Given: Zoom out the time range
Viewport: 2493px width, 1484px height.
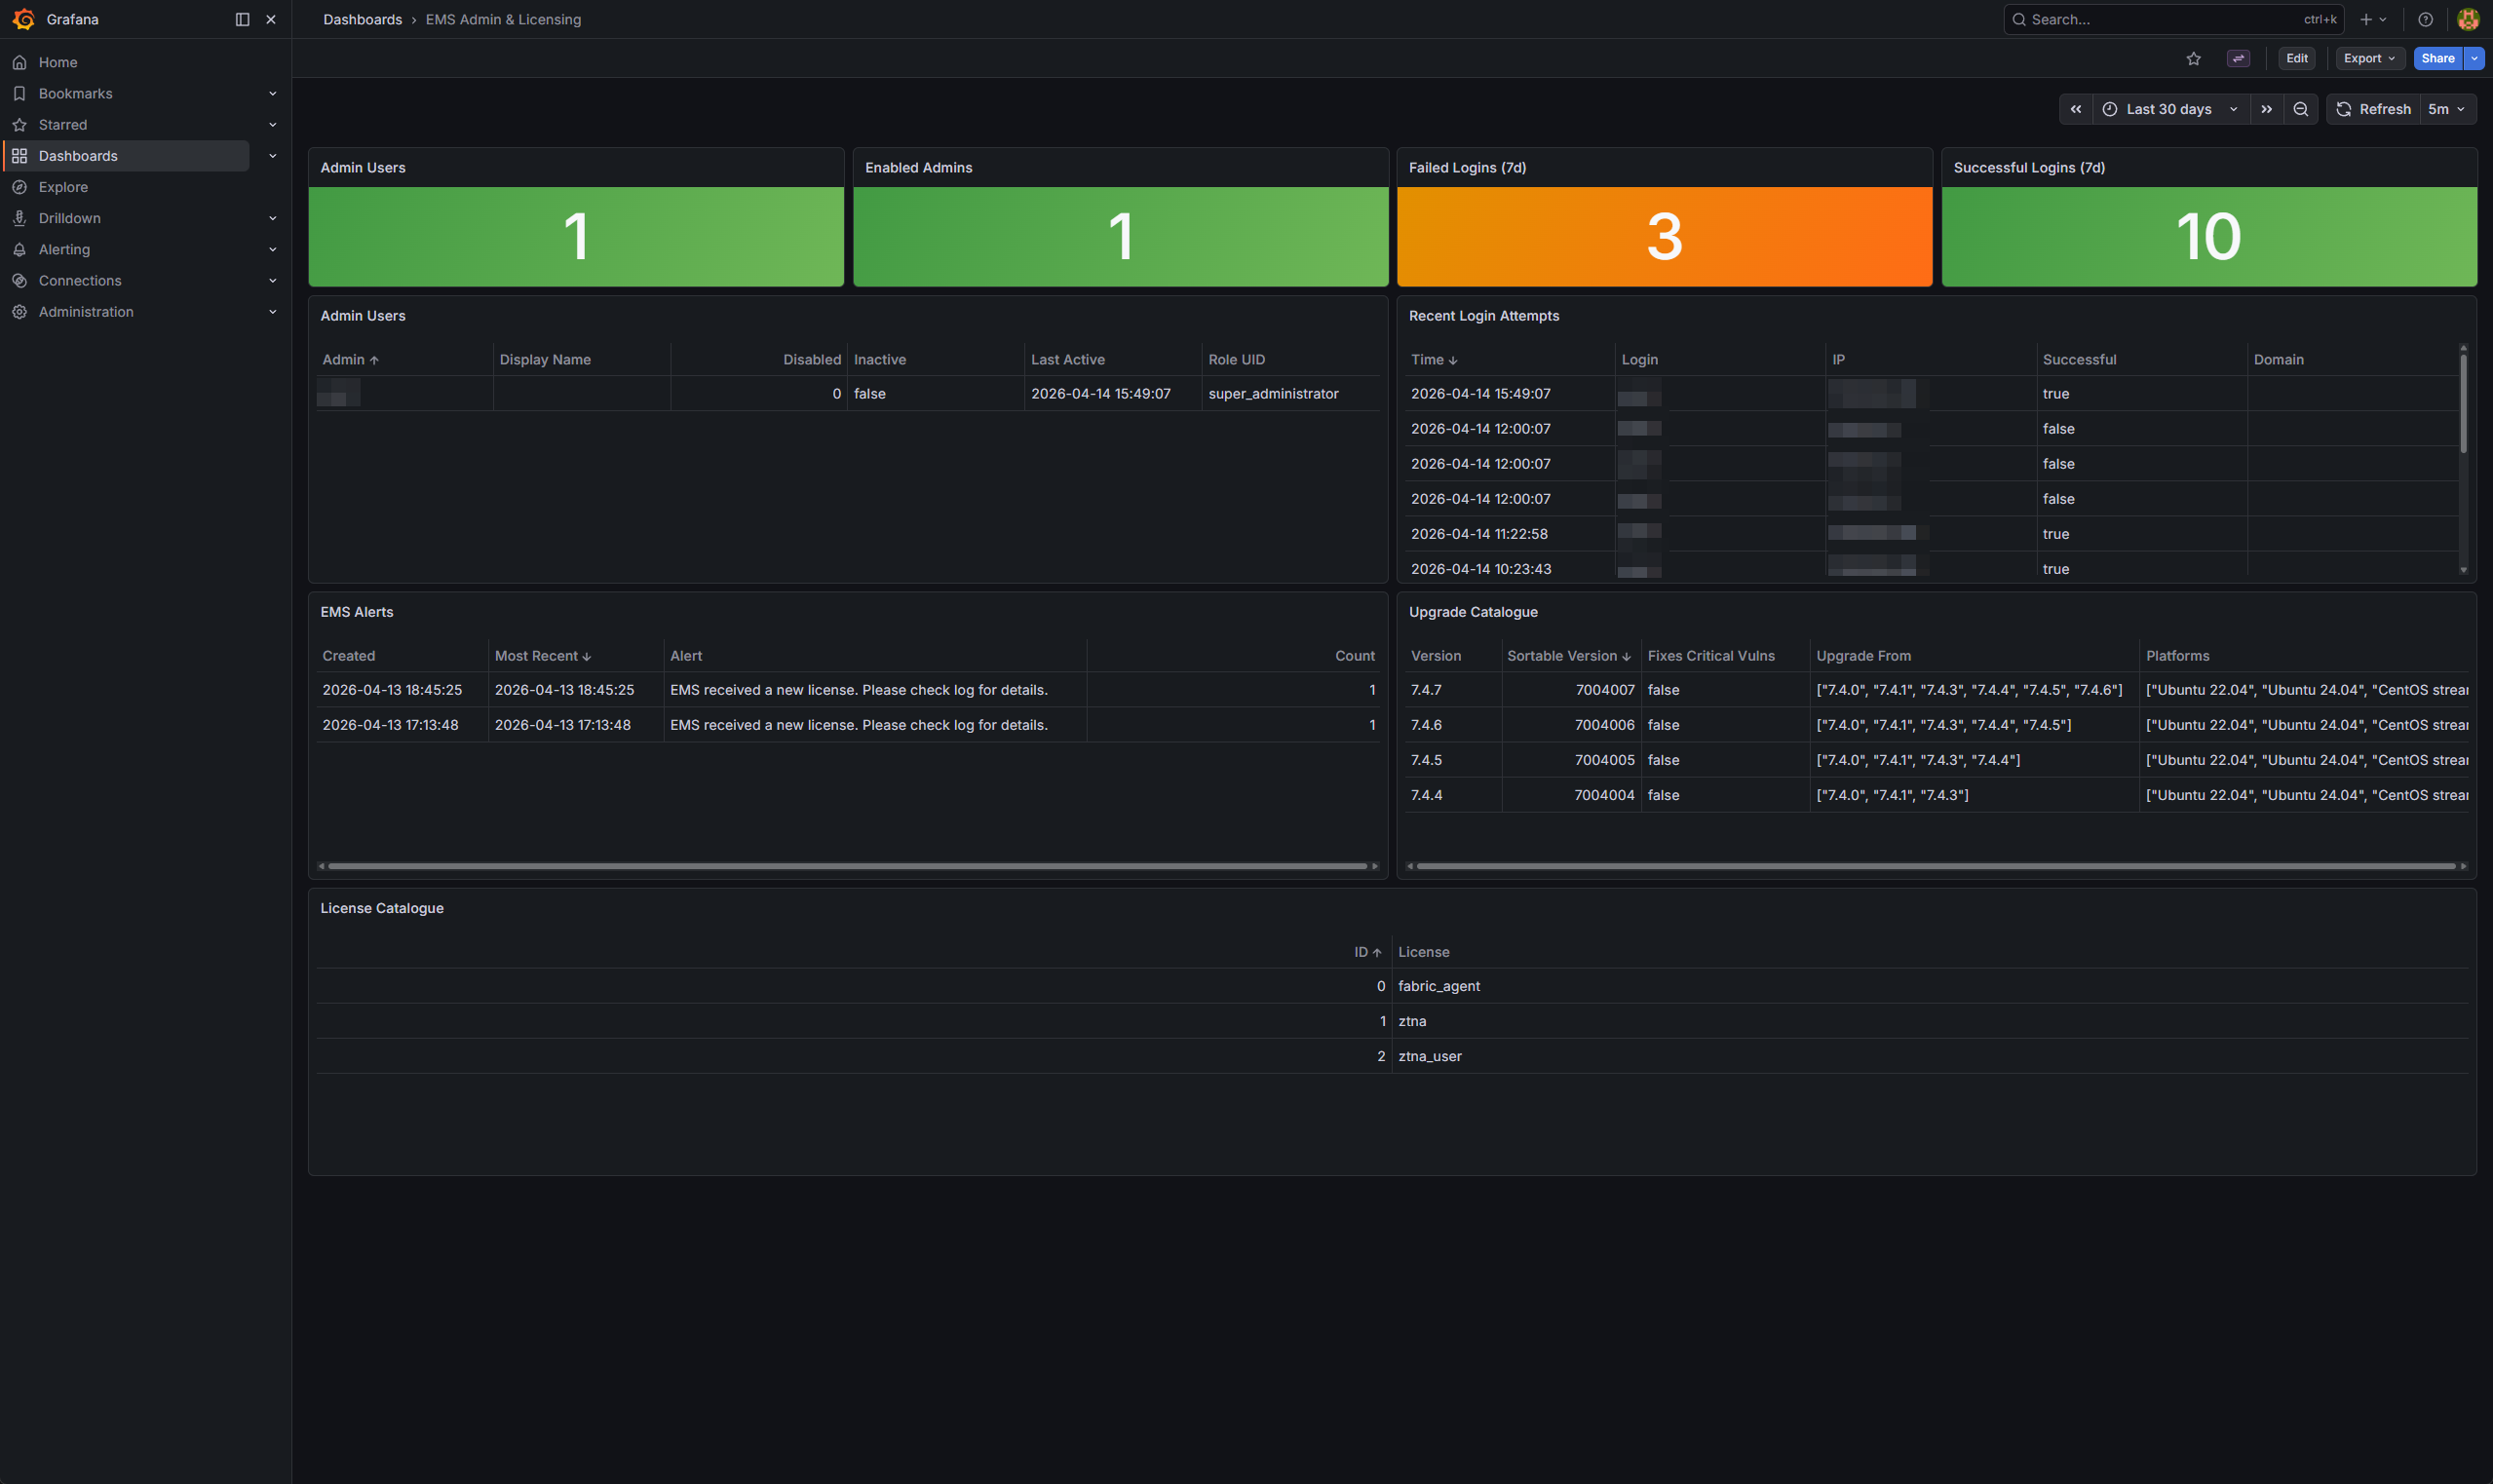Looking at the screenshot, I should (x=2300, y=109).
